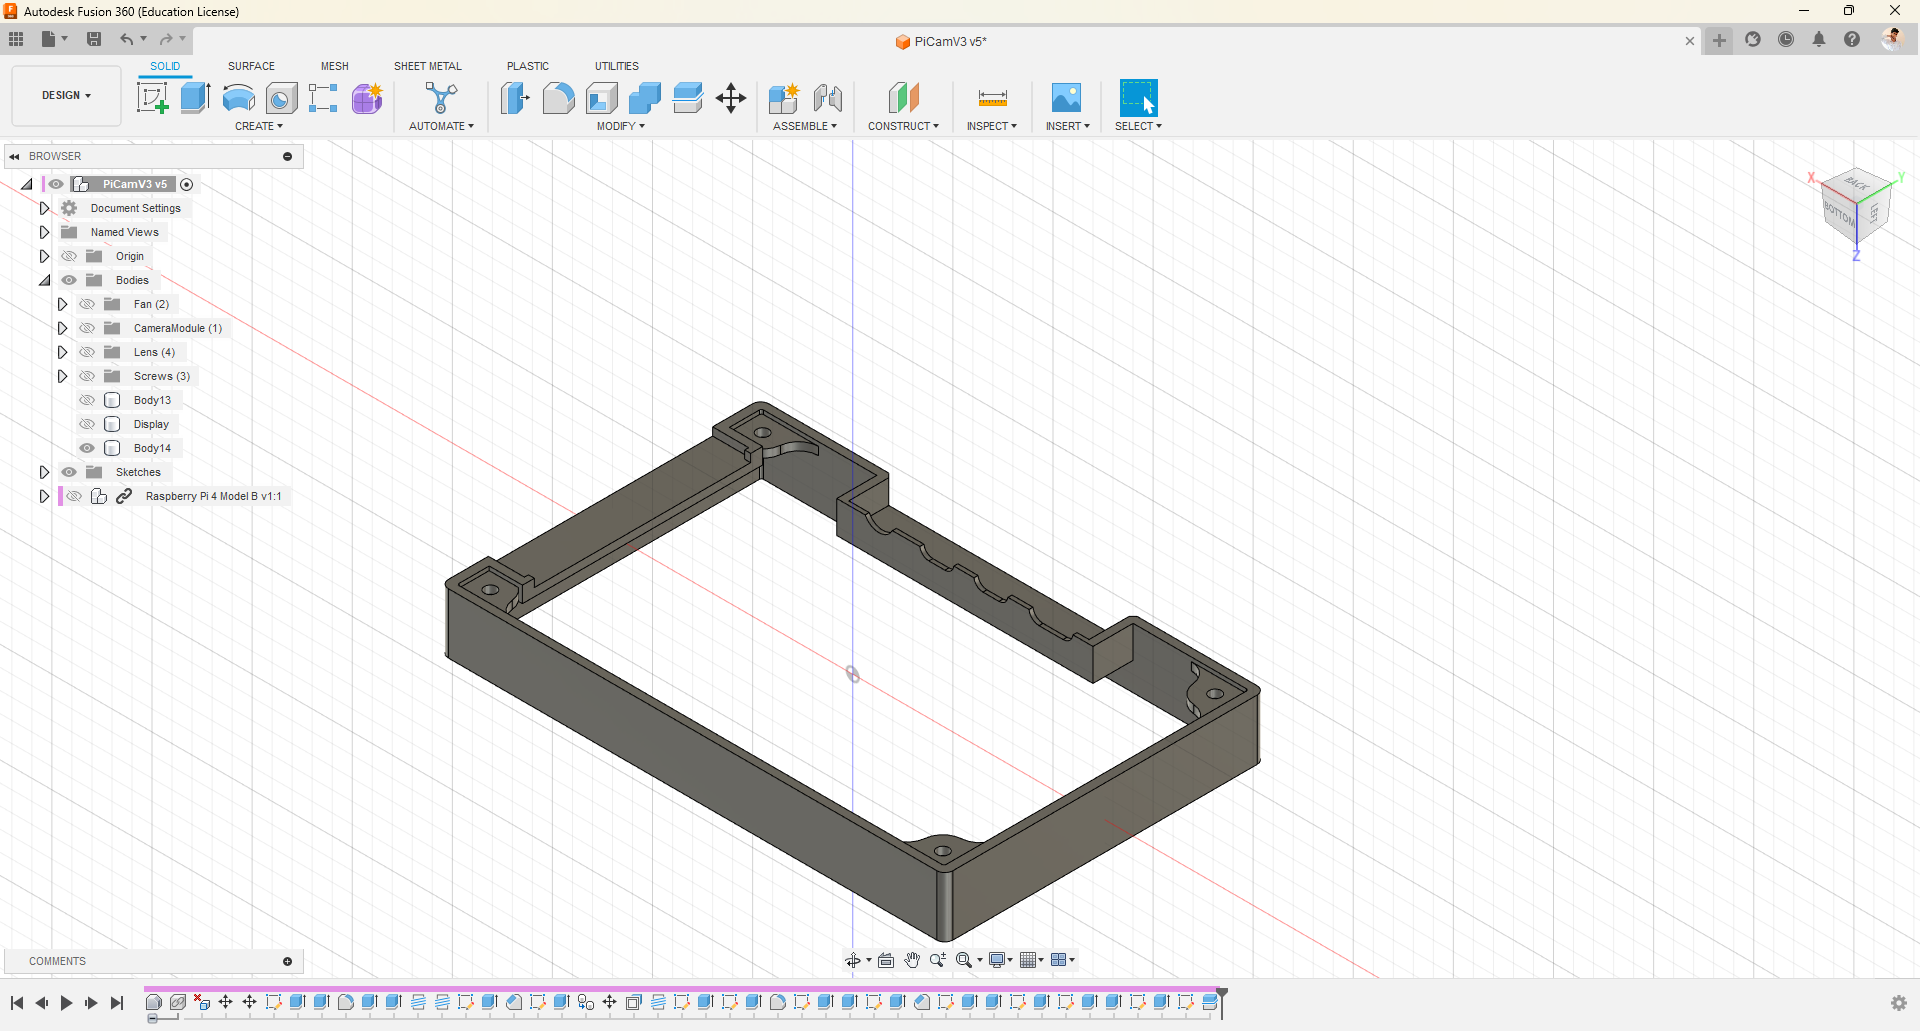This screenshot has width=1920, height=1031.
Task: Activate the Select tool
Action: 1138,98
